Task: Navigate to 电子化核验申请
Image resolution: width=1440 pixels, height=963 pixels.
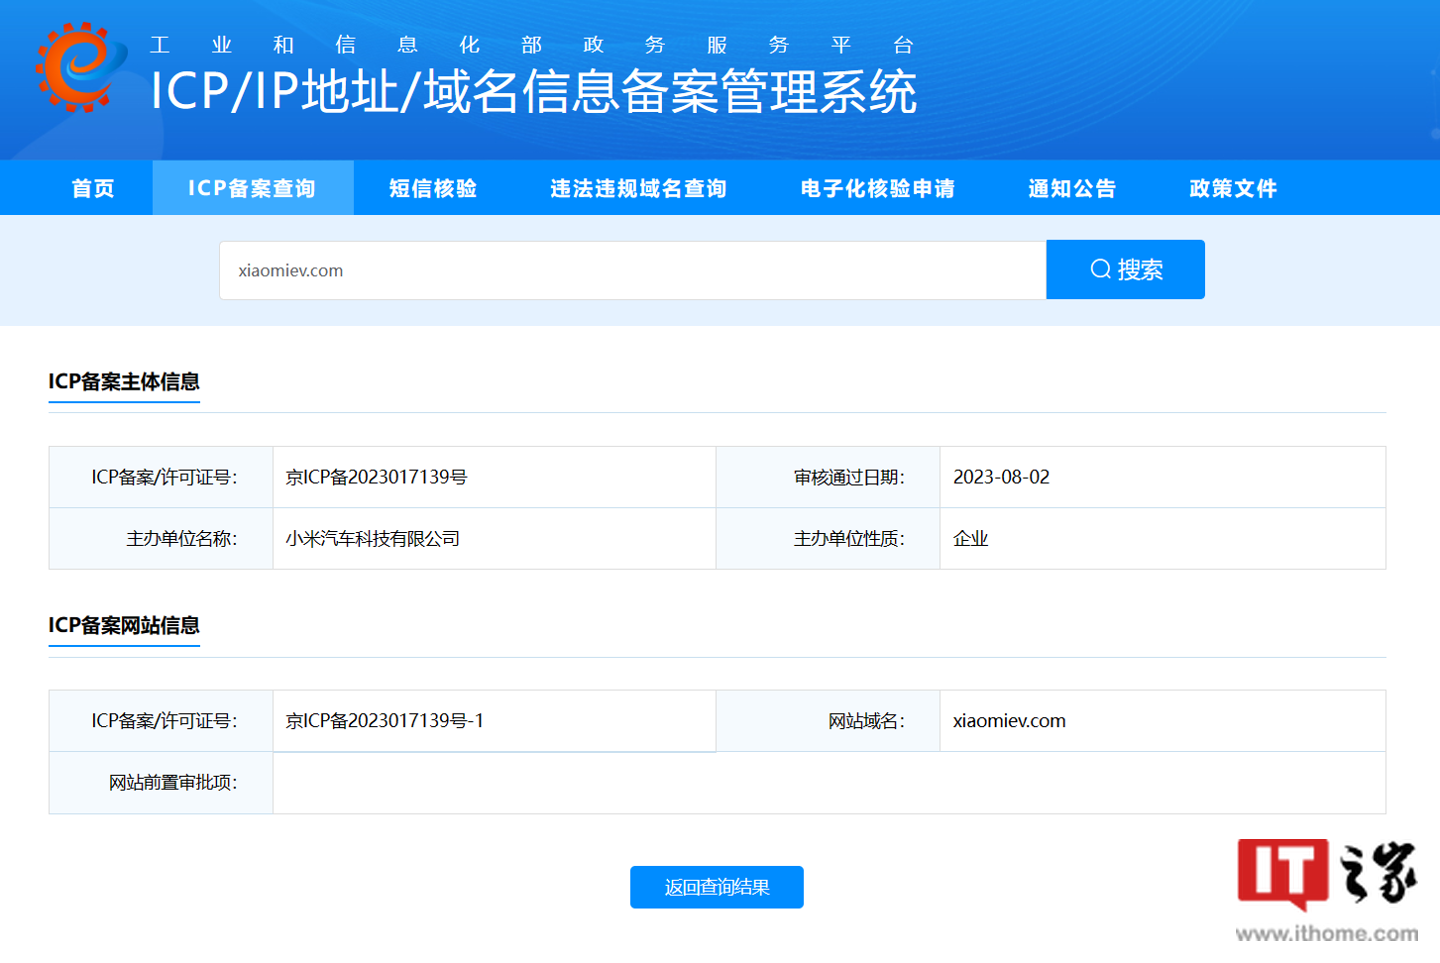Action: pos(877,188)
